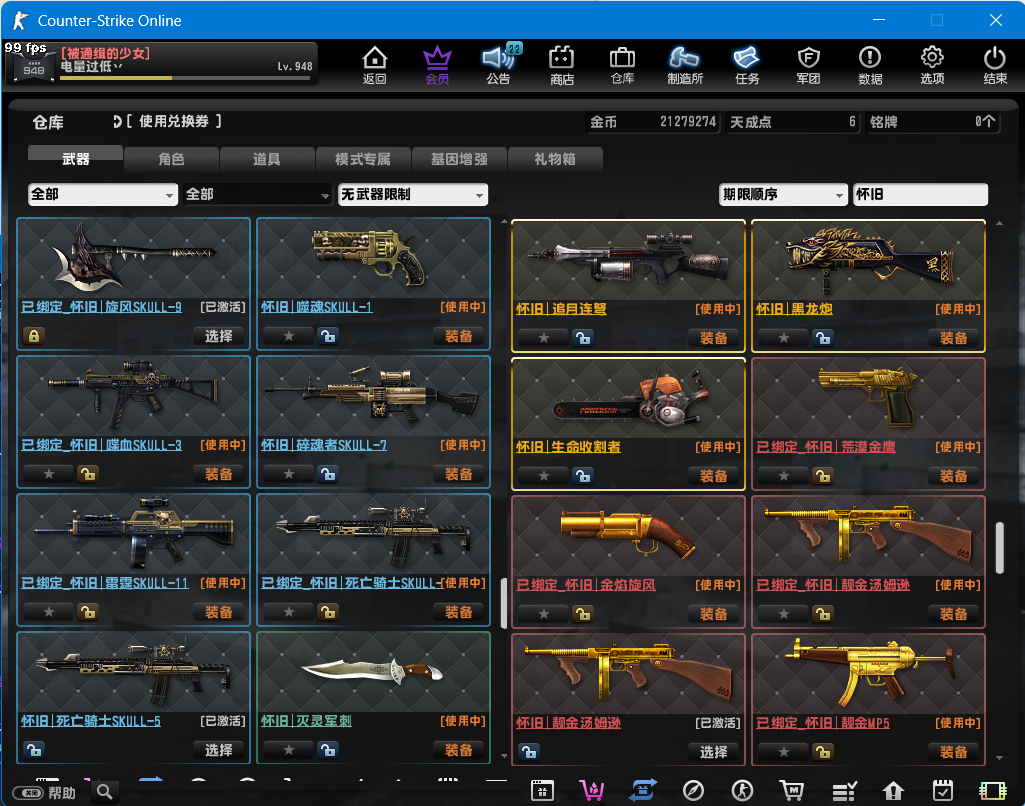Switch to the 基因增强 tab
Image resolution: width=1025 pixels, height=806 pixels.
click(459, 159)
